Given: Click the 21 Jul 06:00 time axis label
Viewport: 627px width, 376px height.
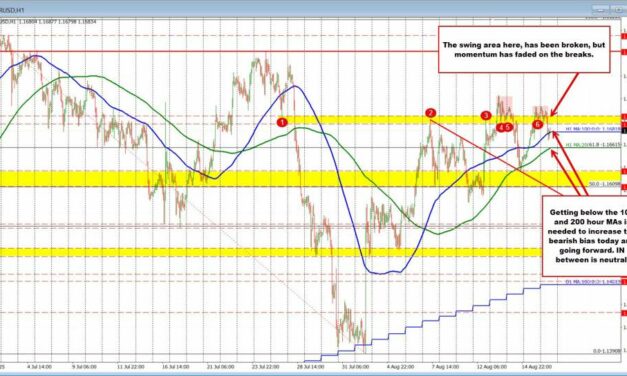Looking at the screenshot, I should point(220,366).
